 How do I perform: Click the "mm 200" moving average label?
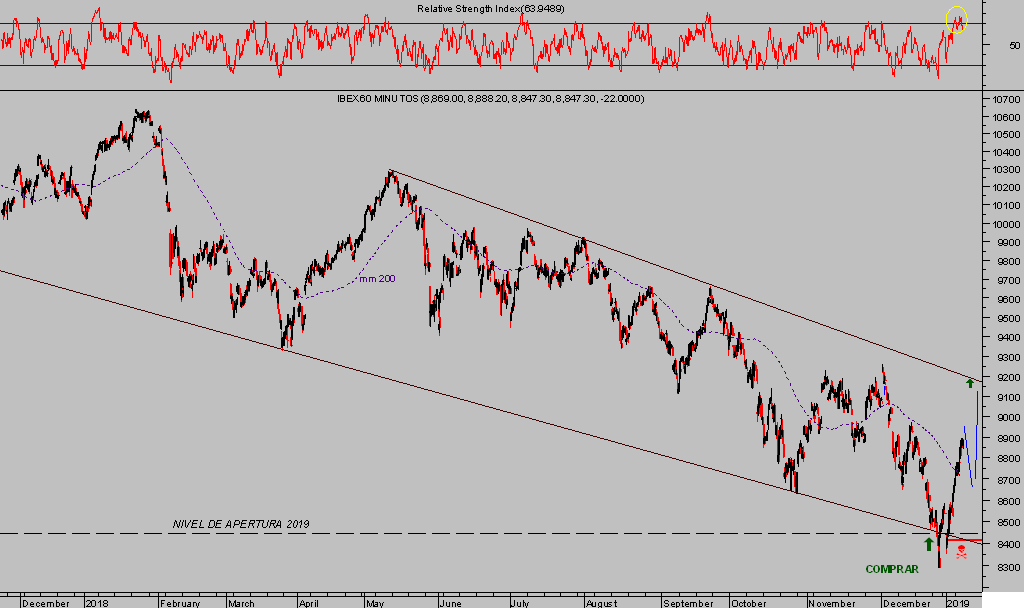tap(377, 279)
